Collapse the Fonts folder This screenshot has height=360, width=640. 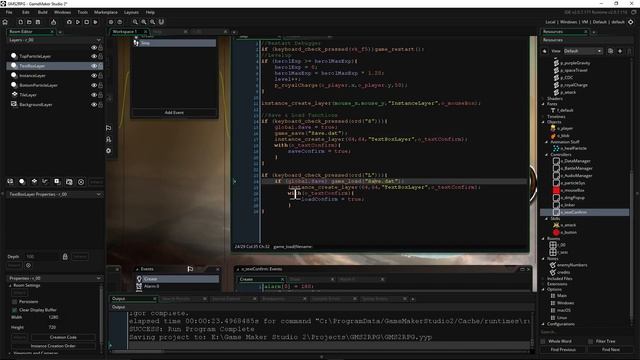coord(543,104)
